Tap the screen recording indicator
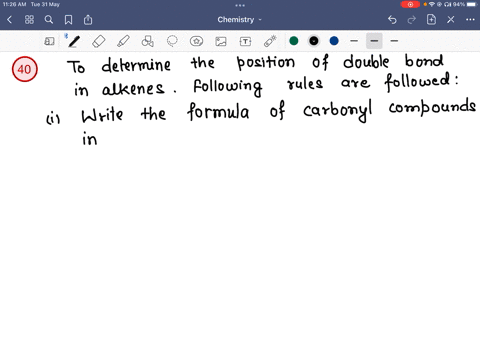 [410, 4]
